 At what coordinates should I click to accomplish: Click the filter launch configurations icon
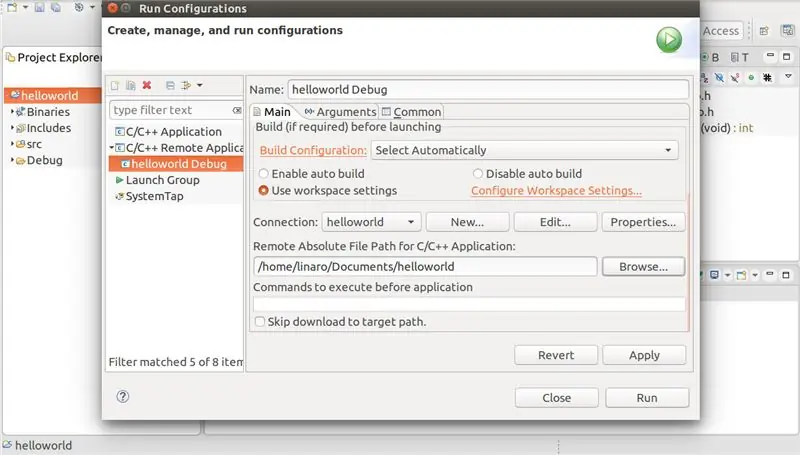(x=187, y=85)
